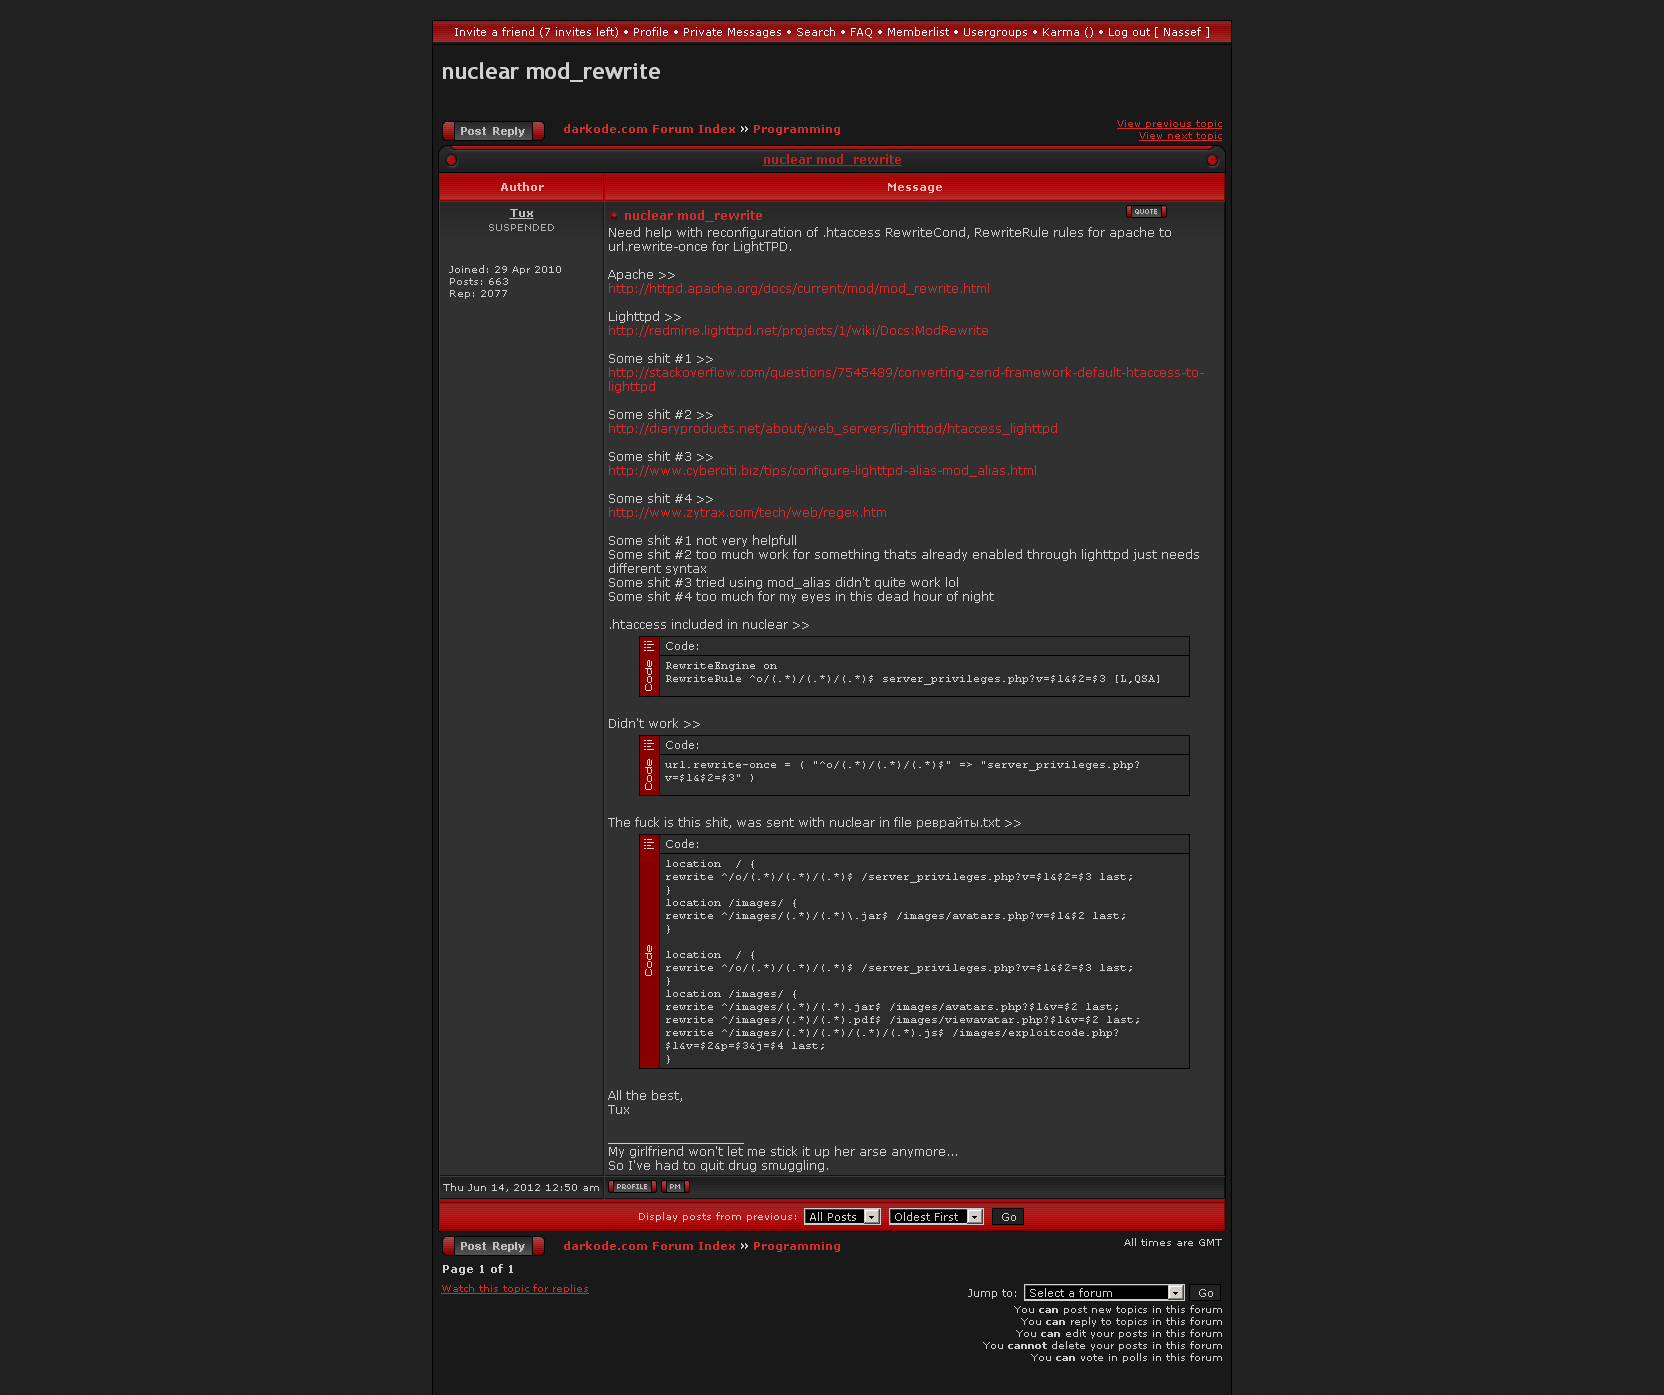Click the list icon of first Code box
Image resolution: width=1664 pixels, height=1395 pixels.
[649, 646]
